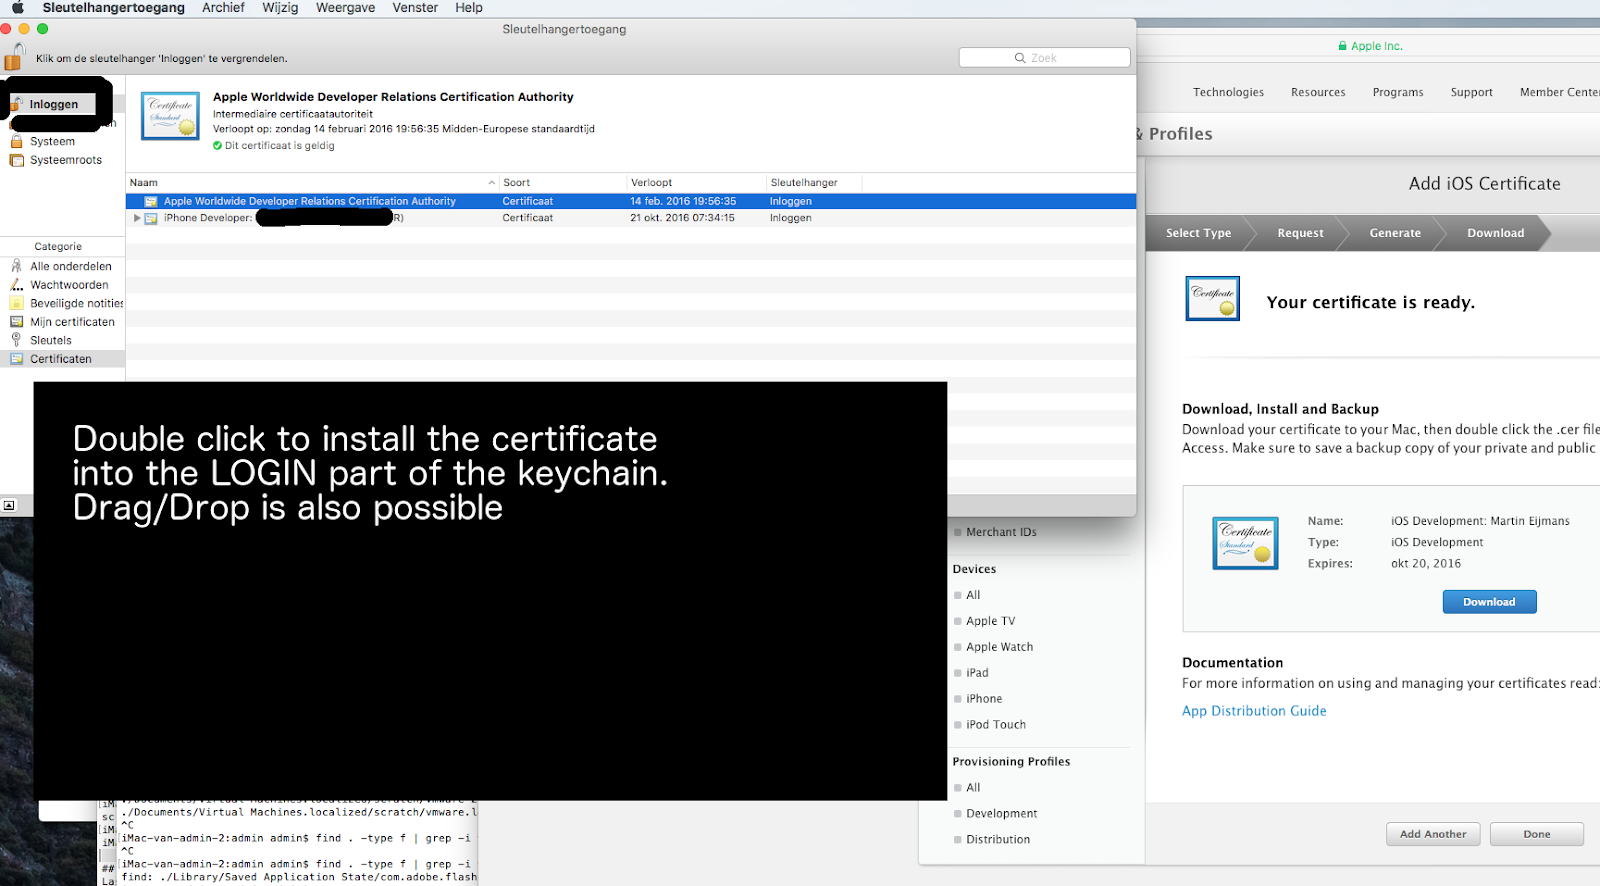Select expiry date 21 okt. 2016 07:34:15
The width and height of the screenshot is (1600, 886).
[x=682, y=218]
